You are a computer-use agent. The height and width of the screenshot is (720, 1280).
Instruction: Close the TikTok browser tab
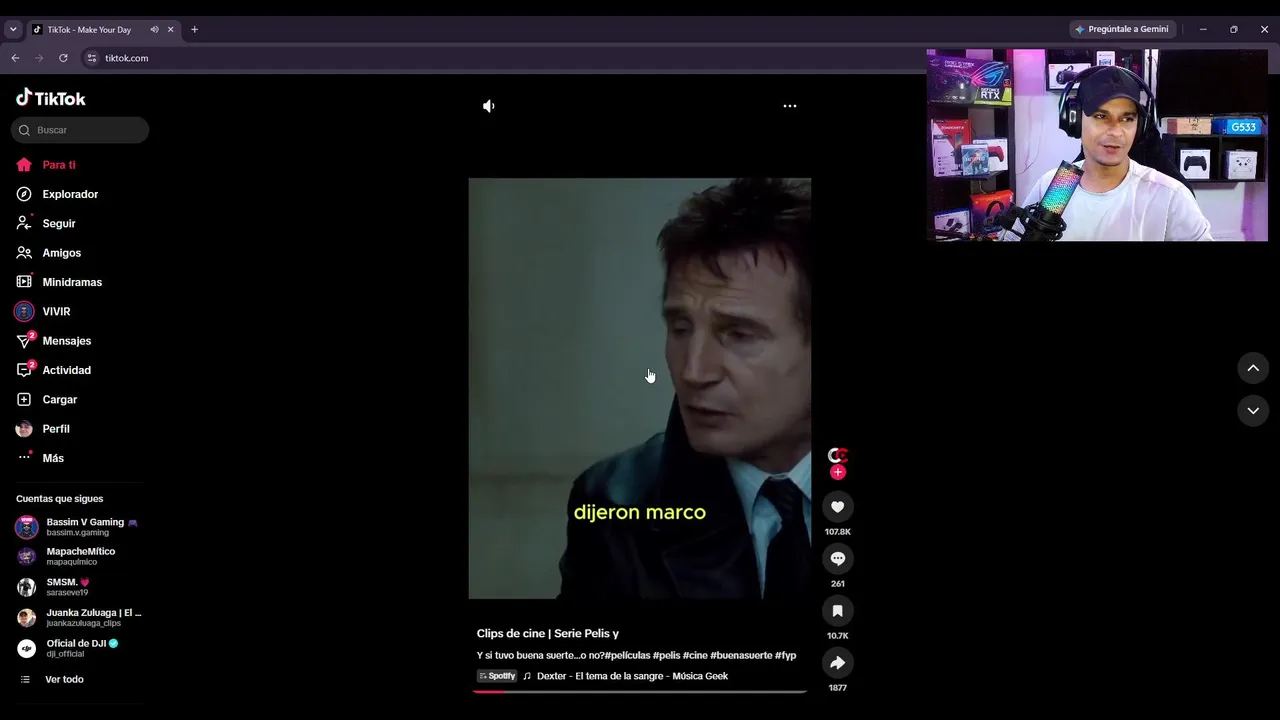[171, 30]
